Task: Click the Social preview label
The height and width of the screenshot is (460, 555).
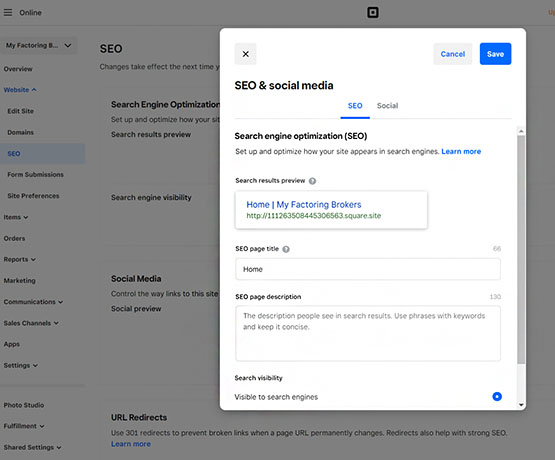Action: point(136,309)
